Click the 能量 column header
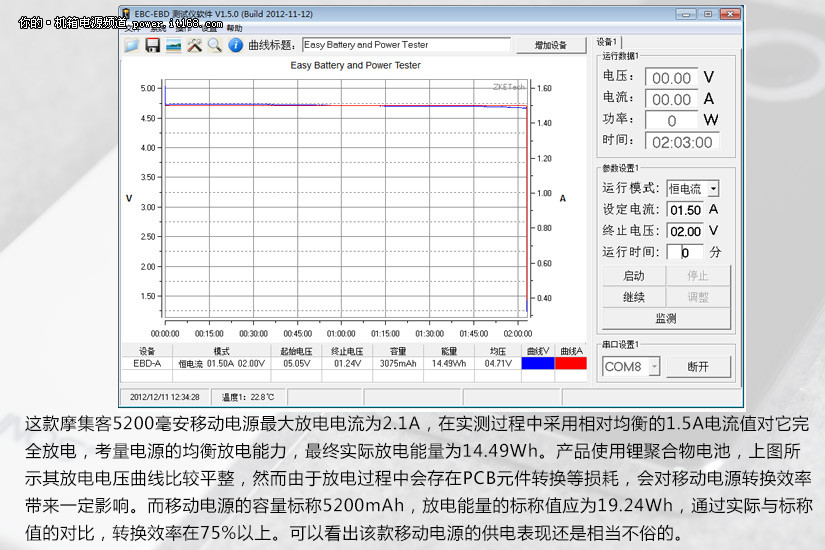 click(449, 351)
